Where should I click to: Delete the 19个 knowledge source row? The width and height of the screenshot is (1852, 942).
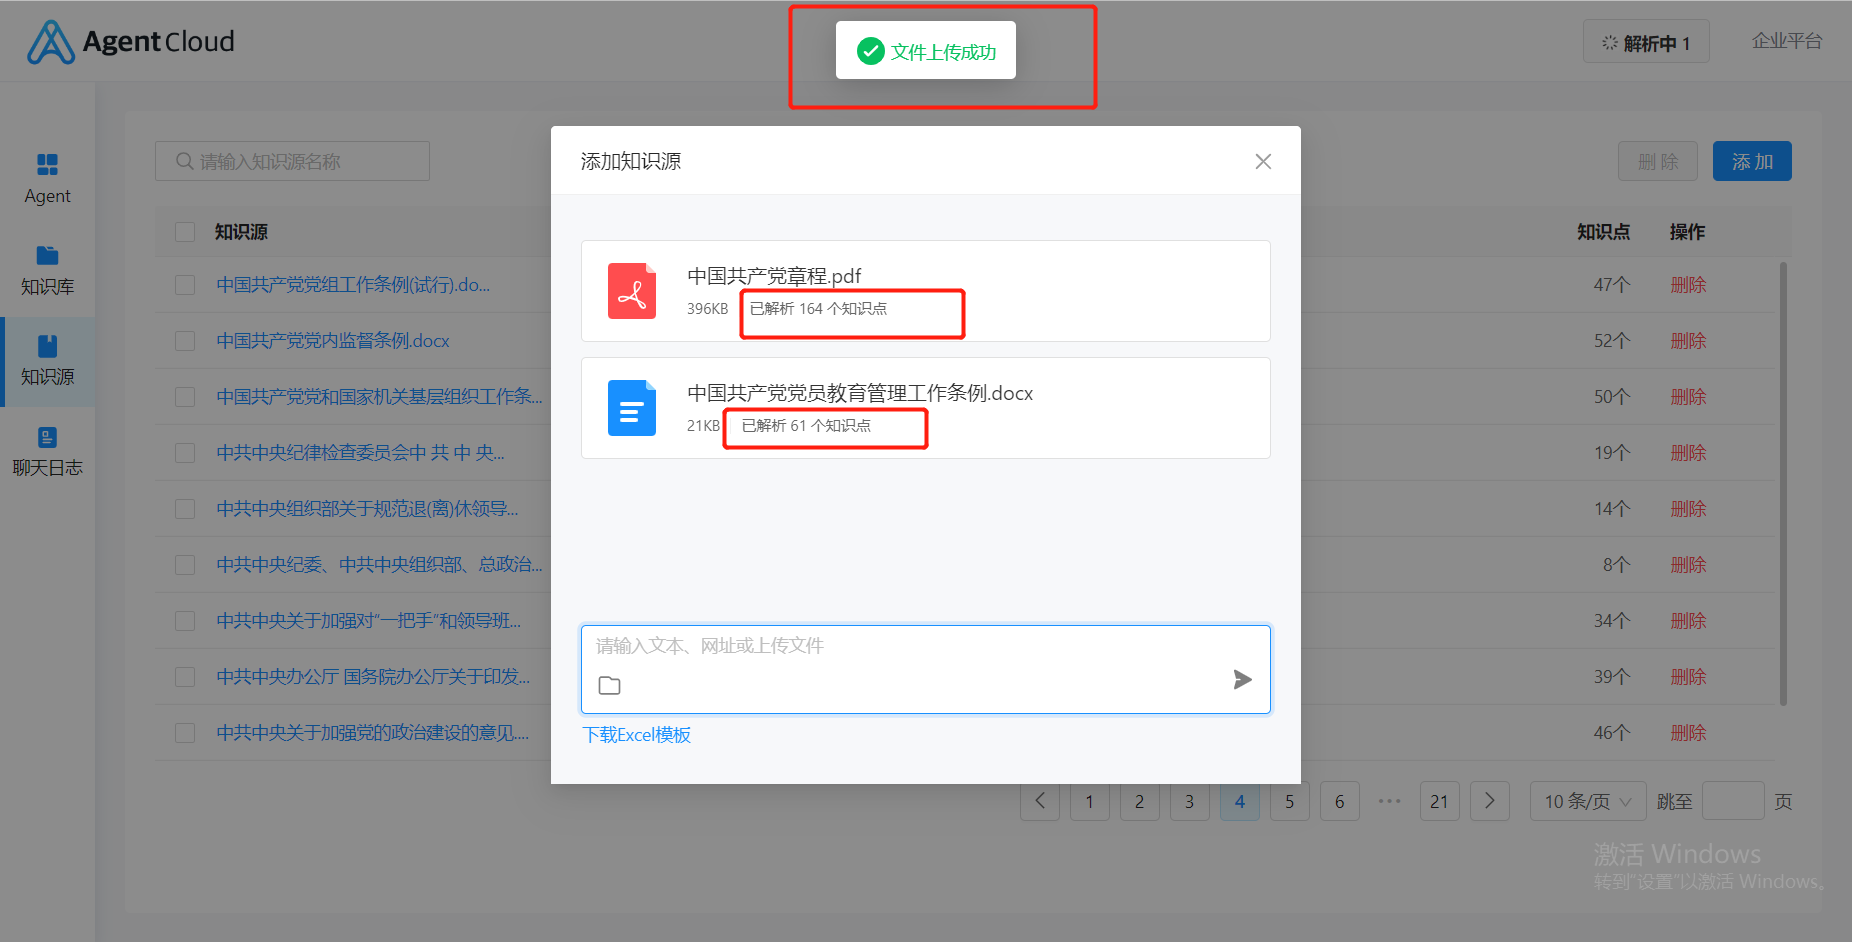tap(1688, 453)
